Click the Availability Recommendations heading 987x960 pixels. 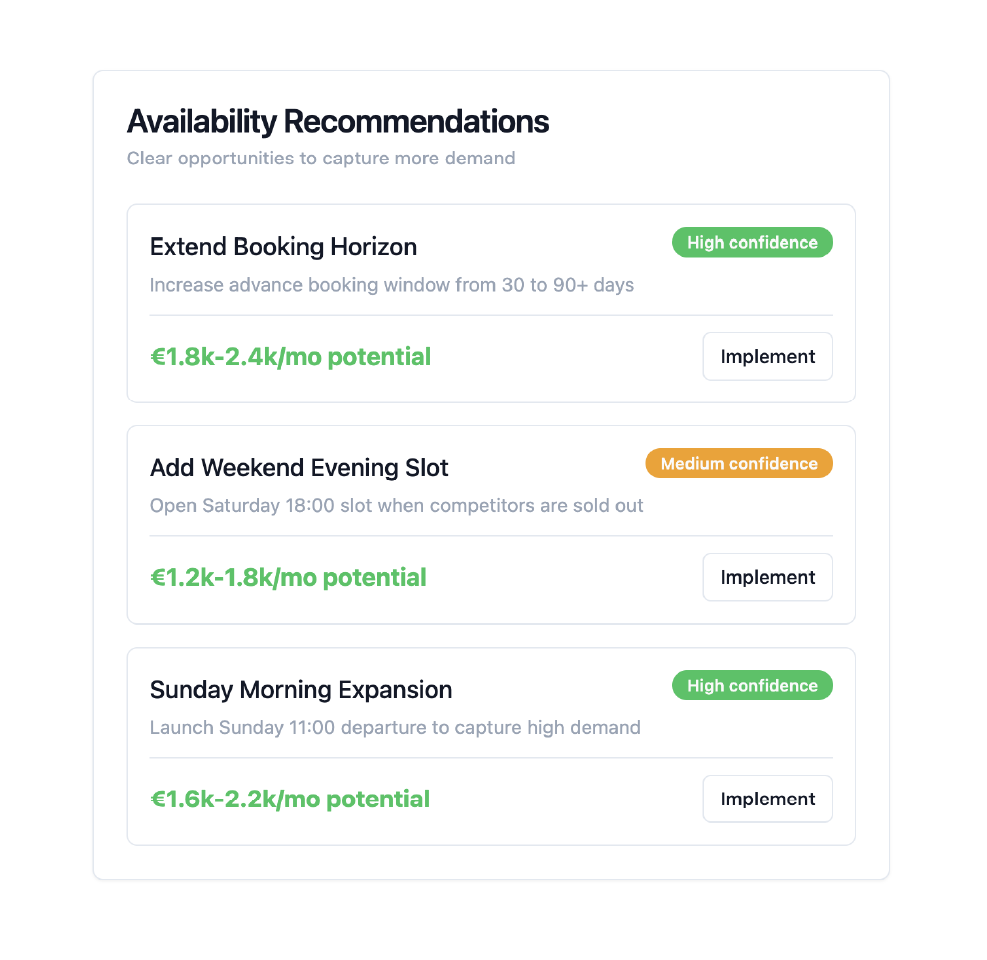tap(338, 122)
